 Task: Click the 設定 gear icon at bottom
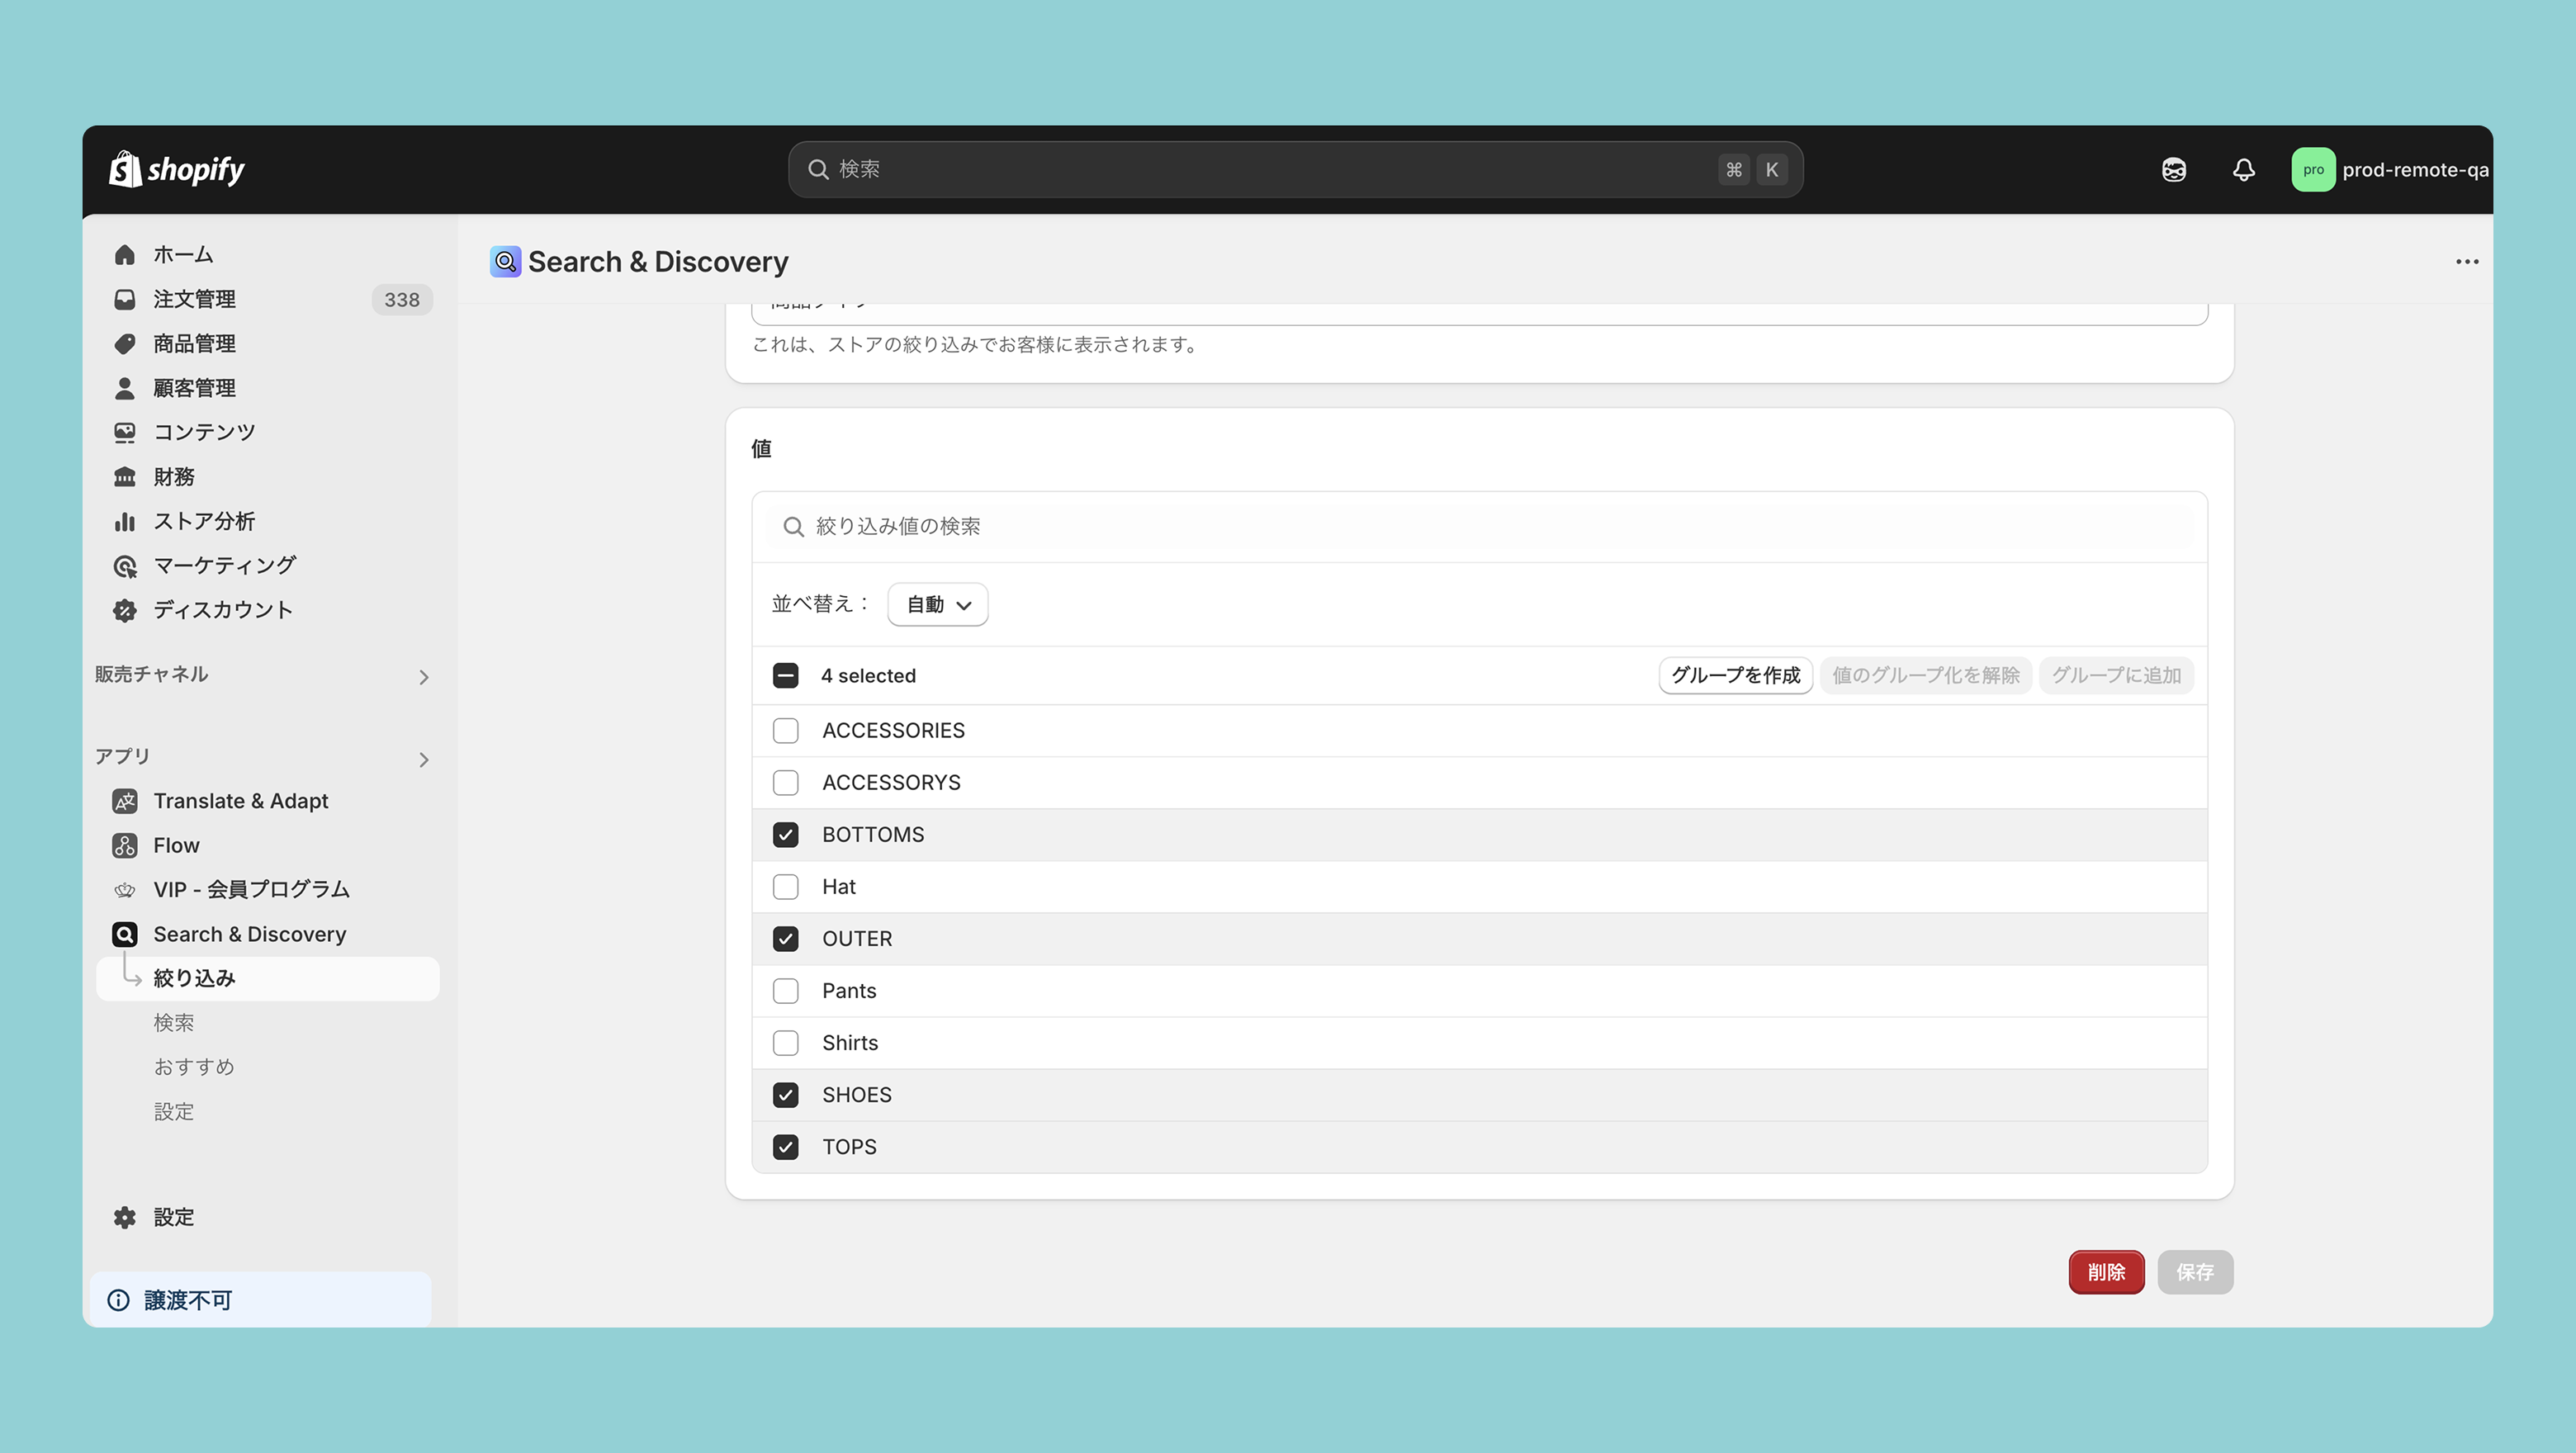[x=125, y=1217]
